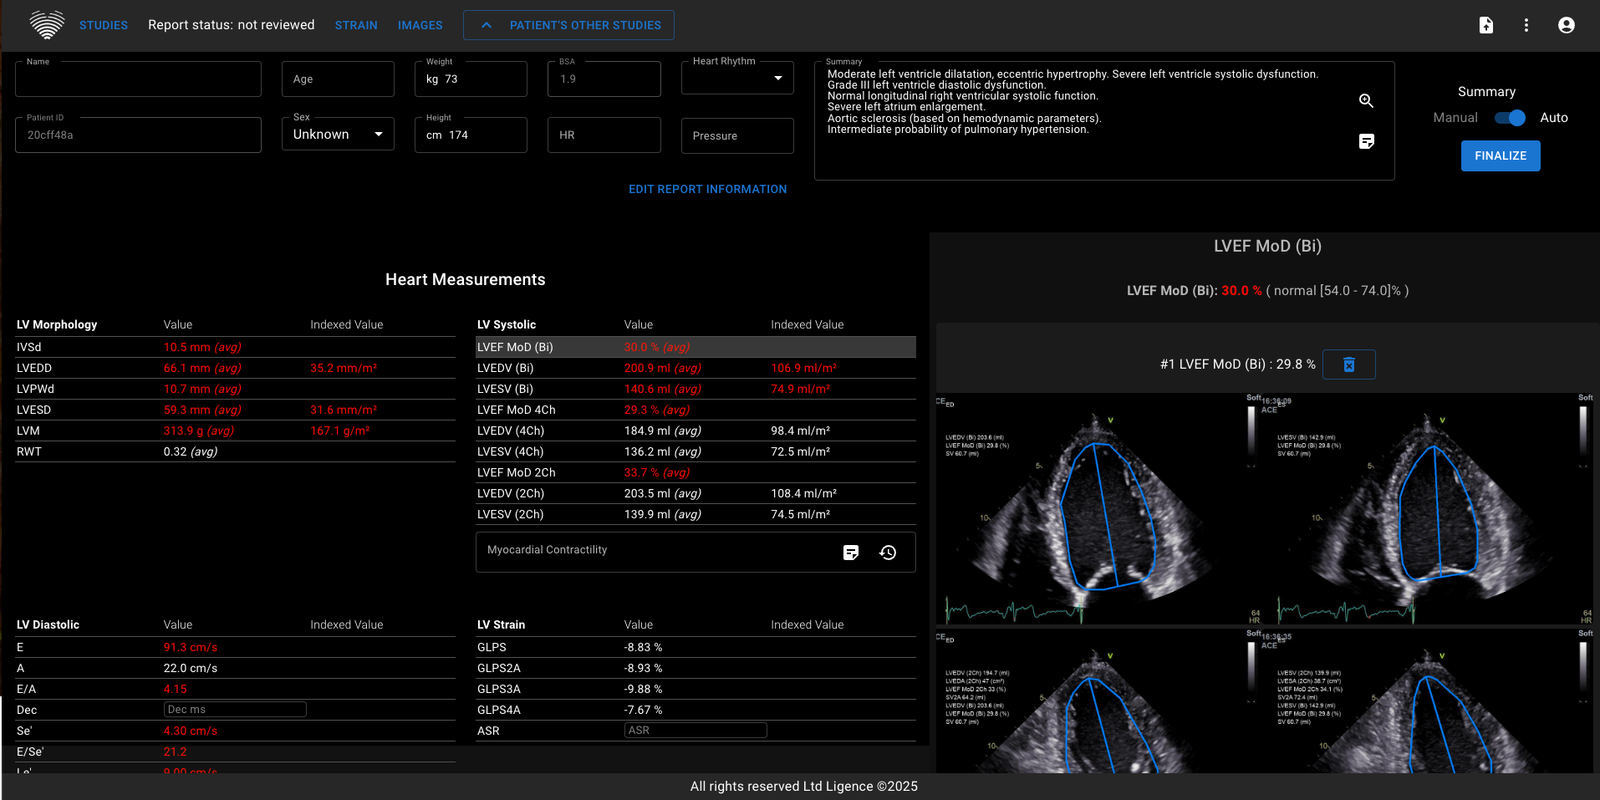This screenshot has width=1600, height=800.
Task: Toggle the Summary Manual/Auto switch
Action: [x=1510, y=118]
